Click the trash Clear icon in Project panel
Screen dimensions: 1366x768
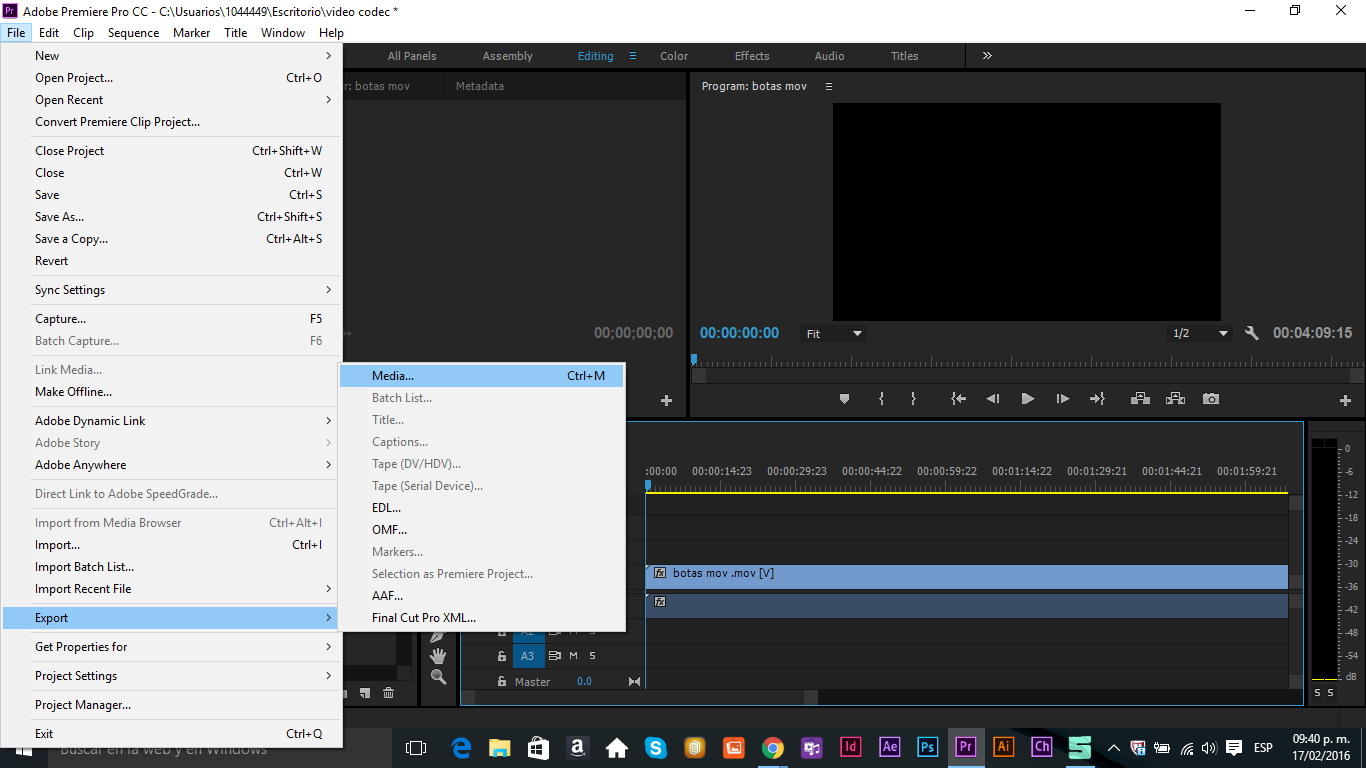coord(388,693)
